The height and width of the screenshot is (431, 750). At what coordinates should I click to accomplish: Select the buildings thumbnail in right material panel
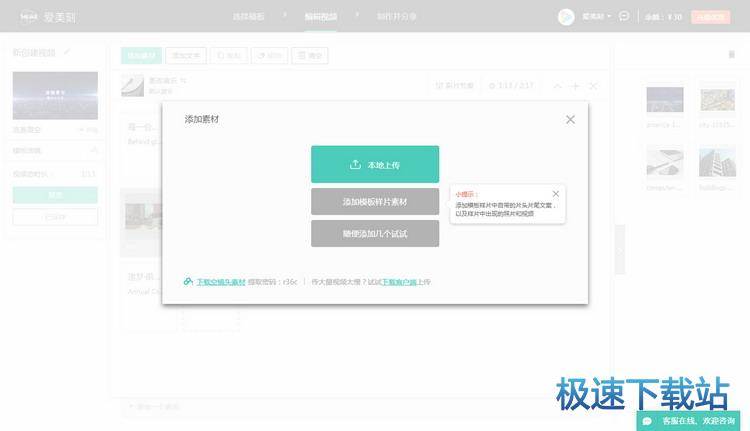click(x=717, y=162)
